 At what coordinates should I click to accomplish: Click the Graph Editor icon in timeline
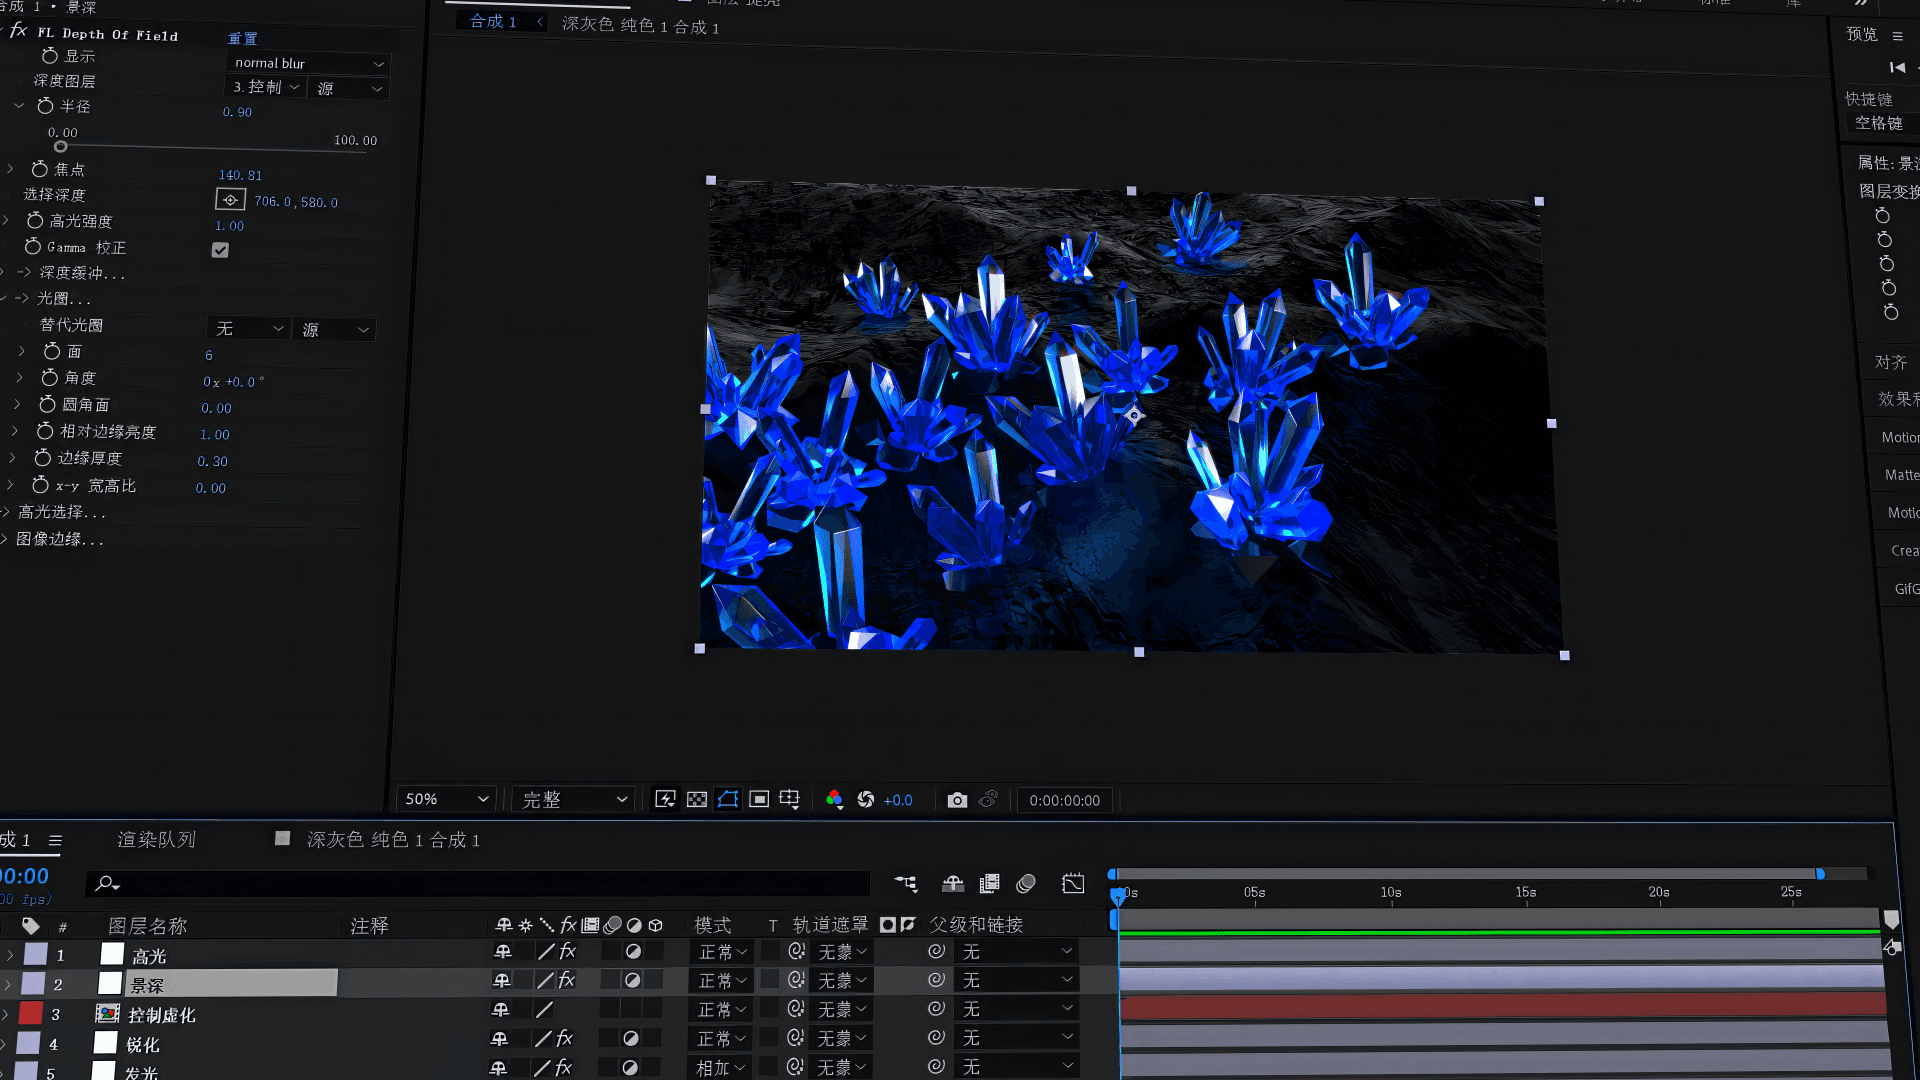coord(1073,884)
